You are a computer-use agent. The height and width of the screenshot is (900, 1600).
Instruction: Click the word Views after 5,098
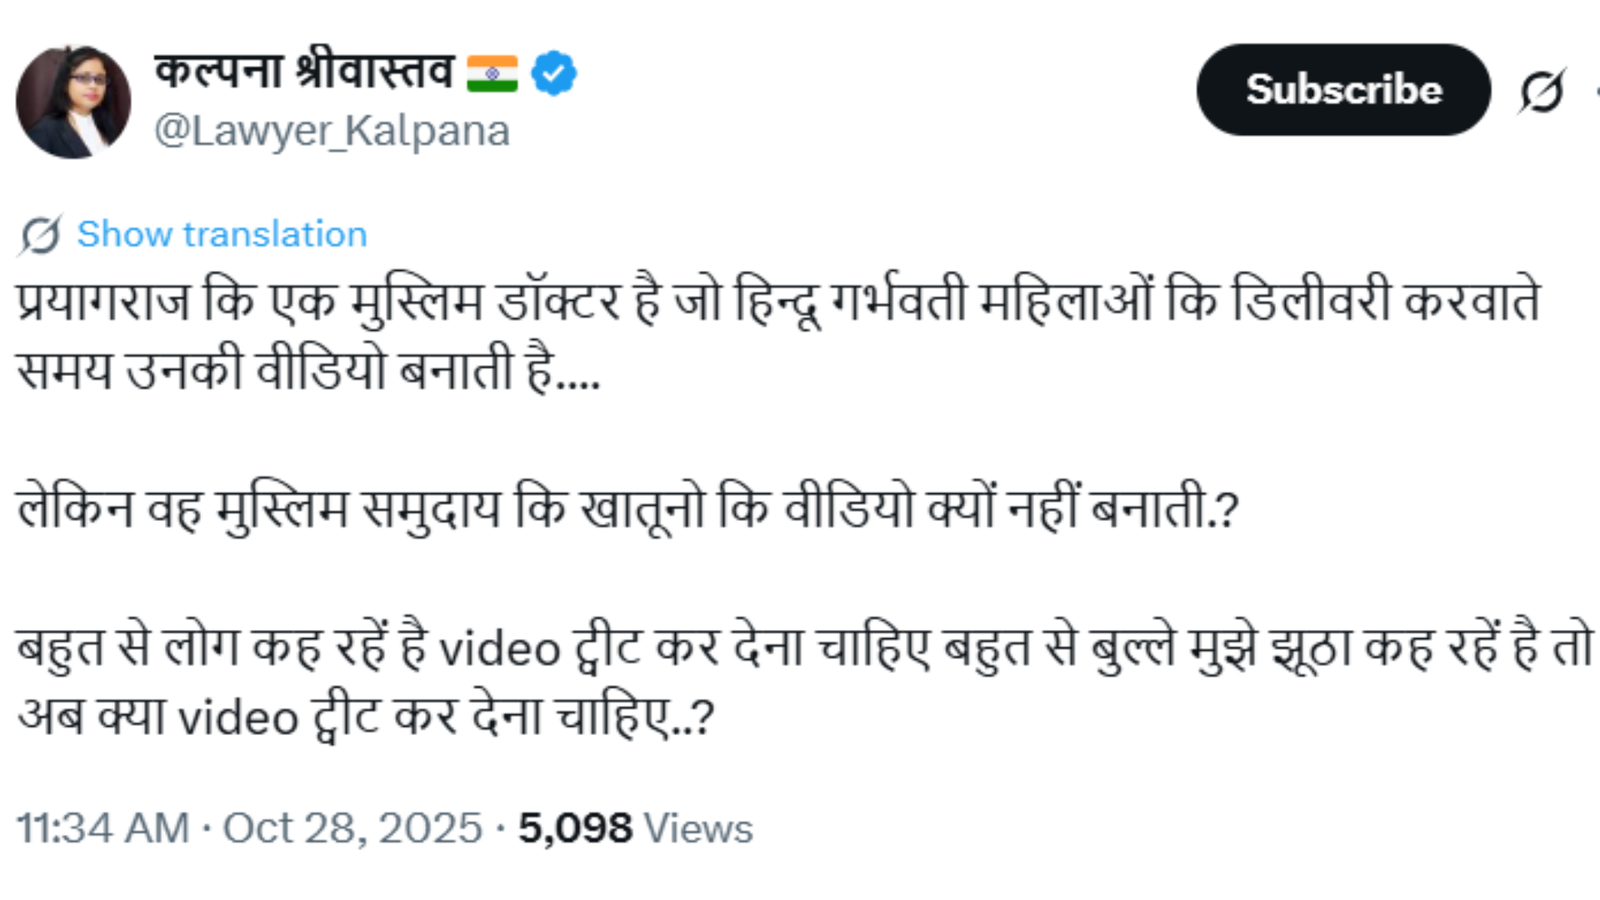(698, 829)
